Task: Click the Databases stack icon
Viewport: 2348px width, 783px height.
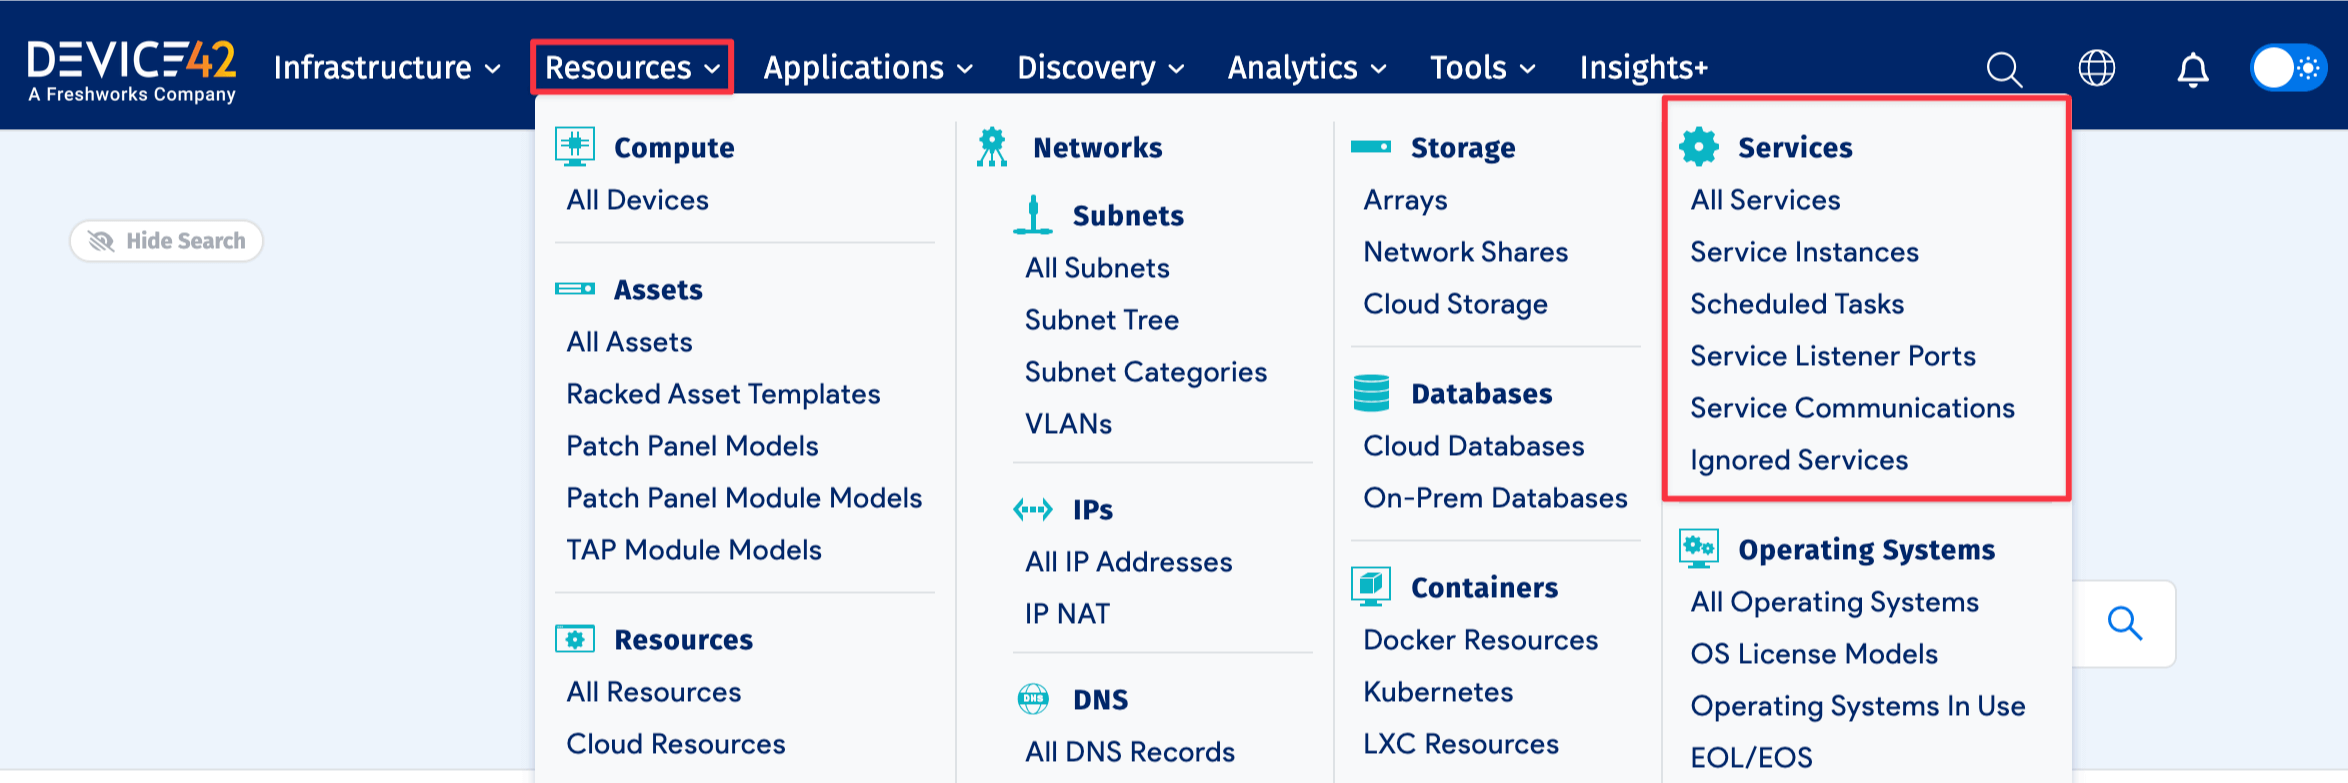Action: pos(1371,393)
